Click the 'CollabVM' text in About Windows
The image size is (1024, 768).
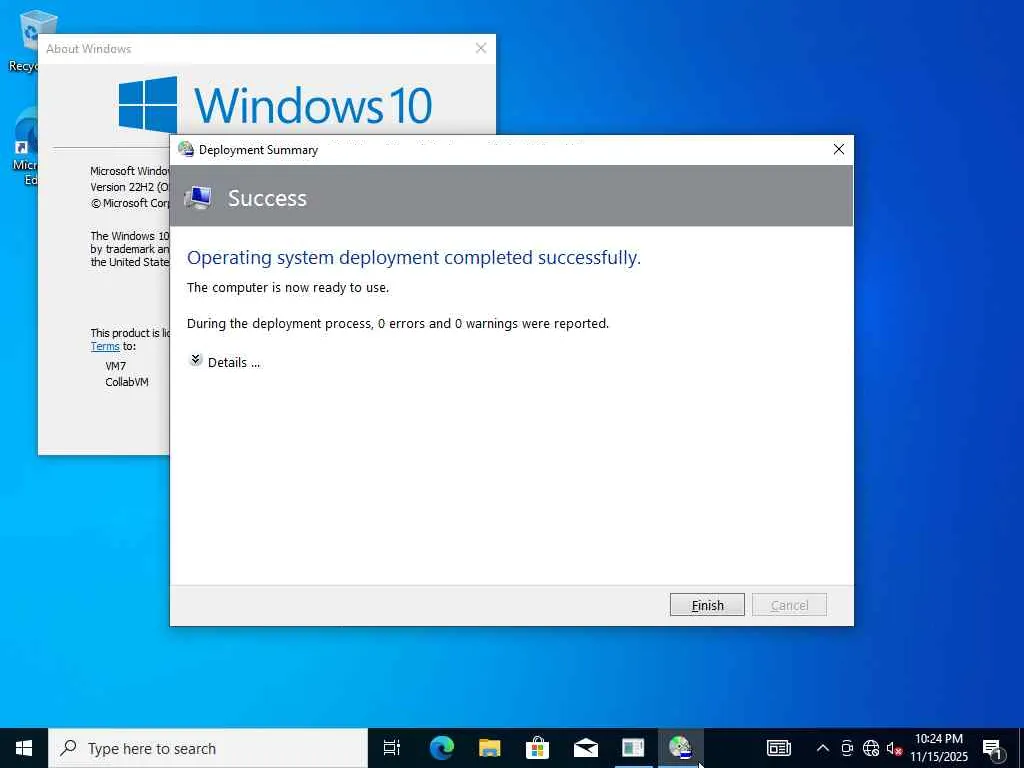click(x=127, y=382)
